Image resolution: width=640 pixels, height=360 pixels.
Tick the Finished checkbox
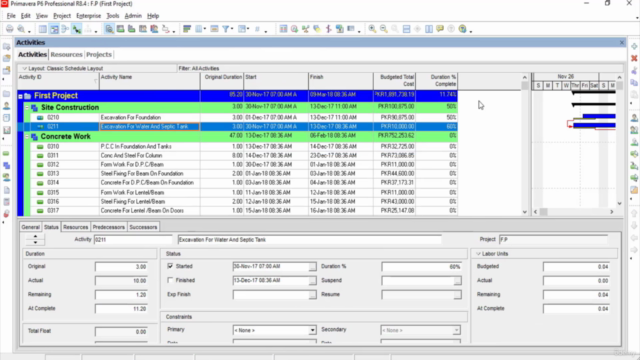170,280
